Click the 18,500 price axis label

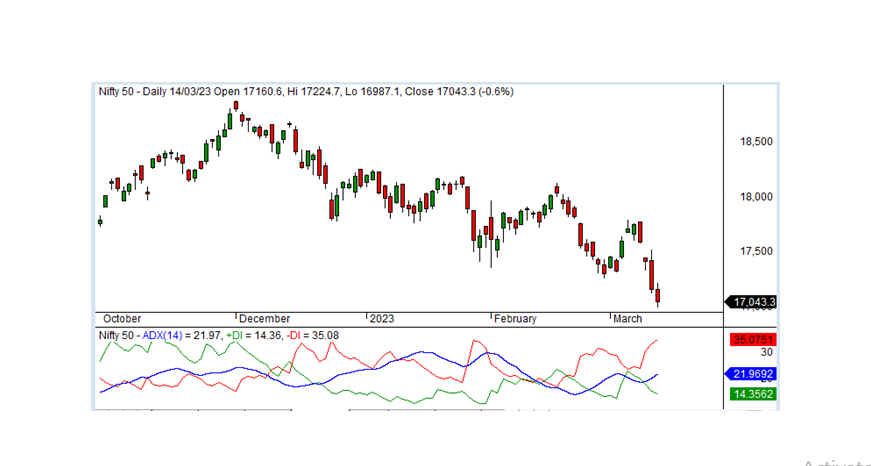(x=756, y=142)
